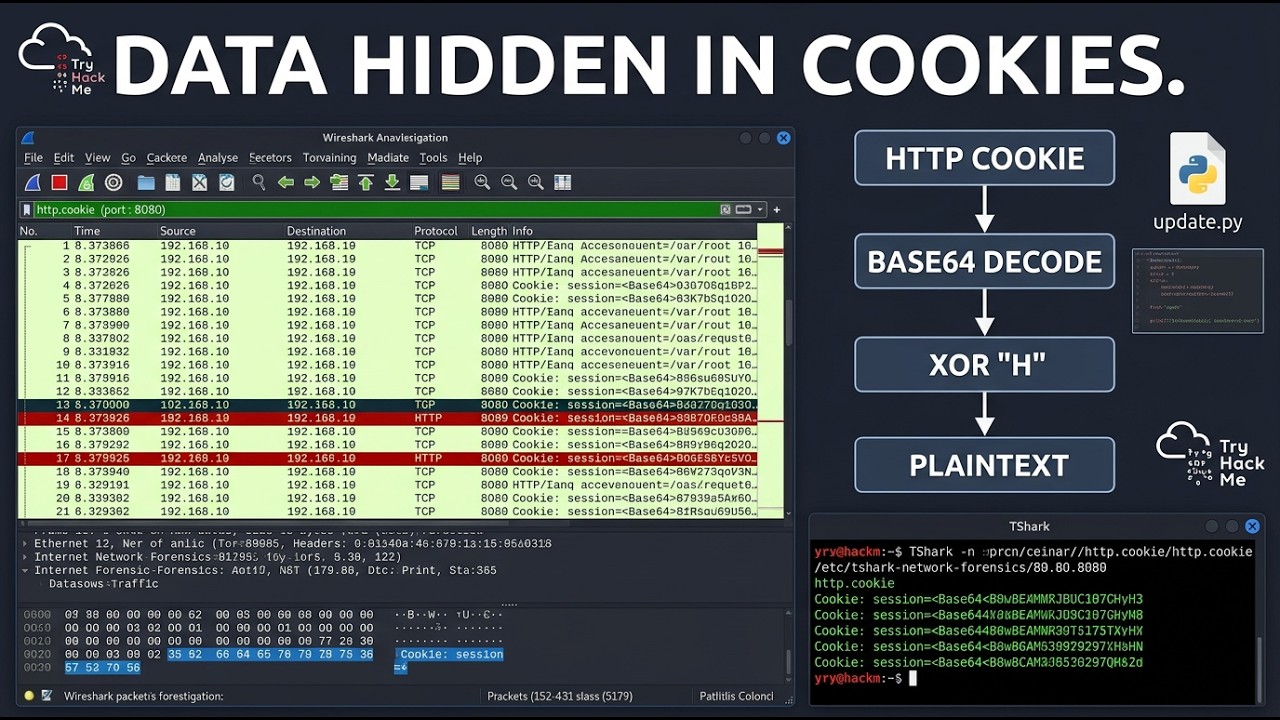Select packet row number 4

click(388, 285)
